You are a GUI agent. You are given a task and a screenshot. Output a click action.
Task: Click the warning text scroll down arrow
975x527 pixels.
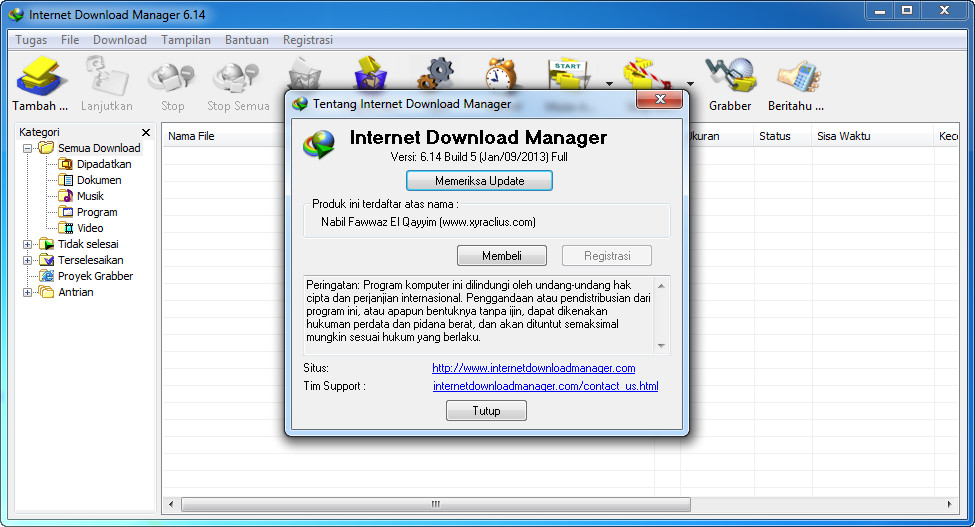(662, 346)
